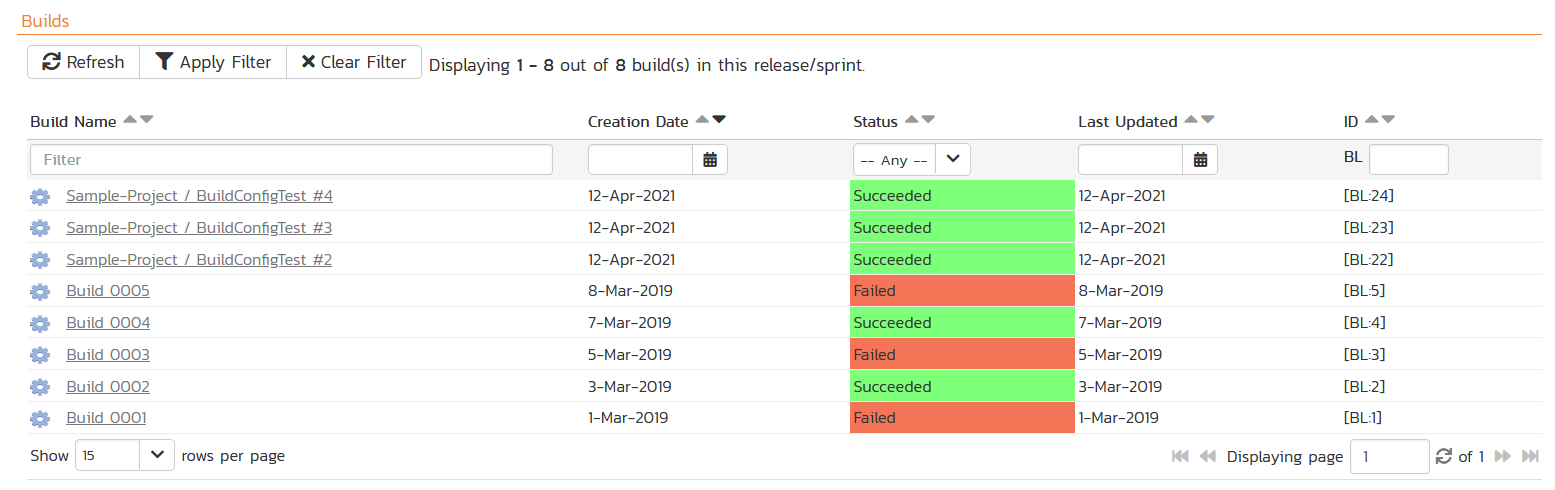
Task: Click gear icon beside Build 0005
Action: click(40, 292)
